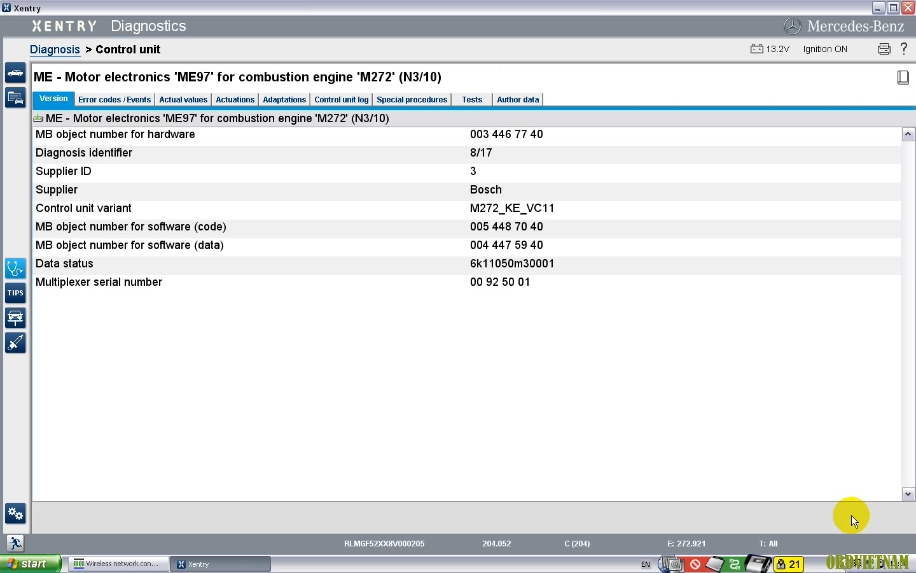916x573 pixels.
Task: Click the vehicle data card sidebar icon
Action: coord(15,98)
